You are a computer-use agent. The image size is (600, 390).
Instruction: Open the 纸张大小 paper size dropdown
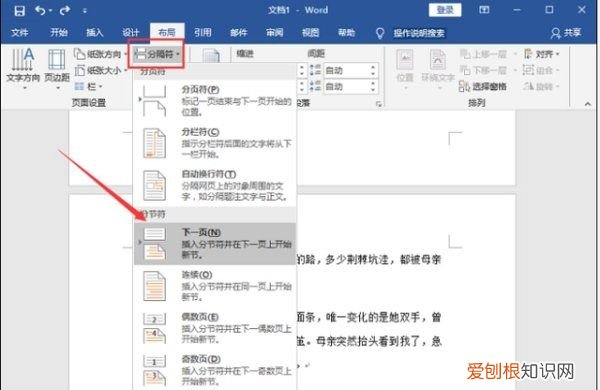tap(101, 70)
